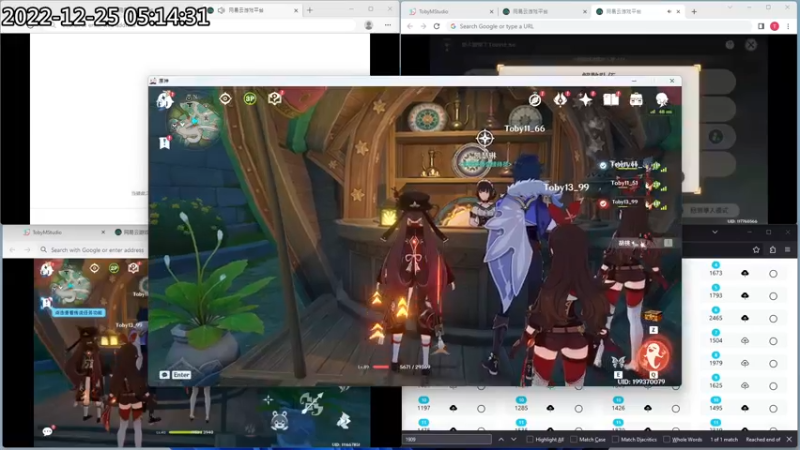Enable the Highlight All checkbox in find bar

530,439
